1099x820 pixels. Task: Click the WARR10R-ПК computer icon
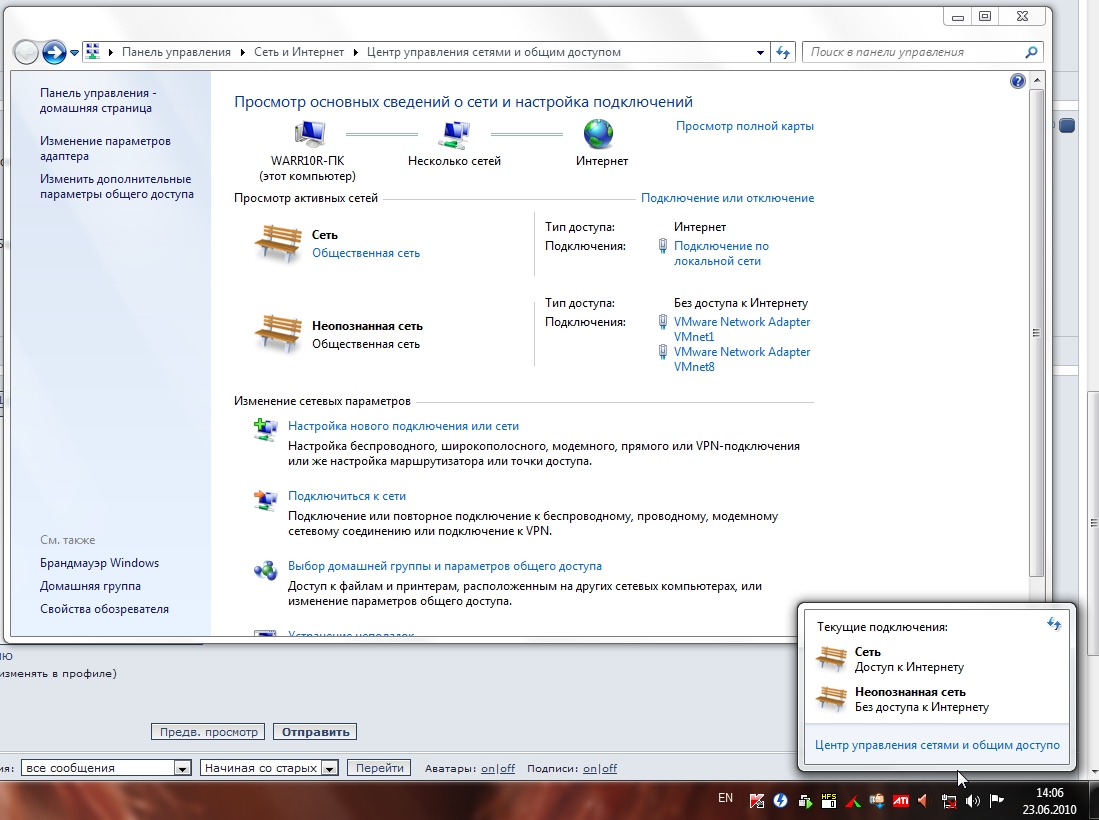308,135
